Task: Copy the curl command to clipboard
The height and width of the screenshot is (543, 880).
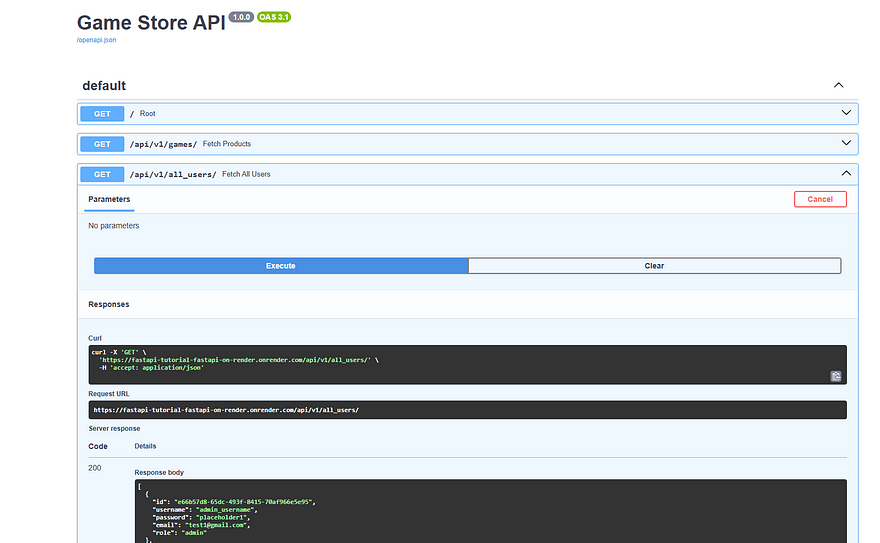Action: pos(835,376)
